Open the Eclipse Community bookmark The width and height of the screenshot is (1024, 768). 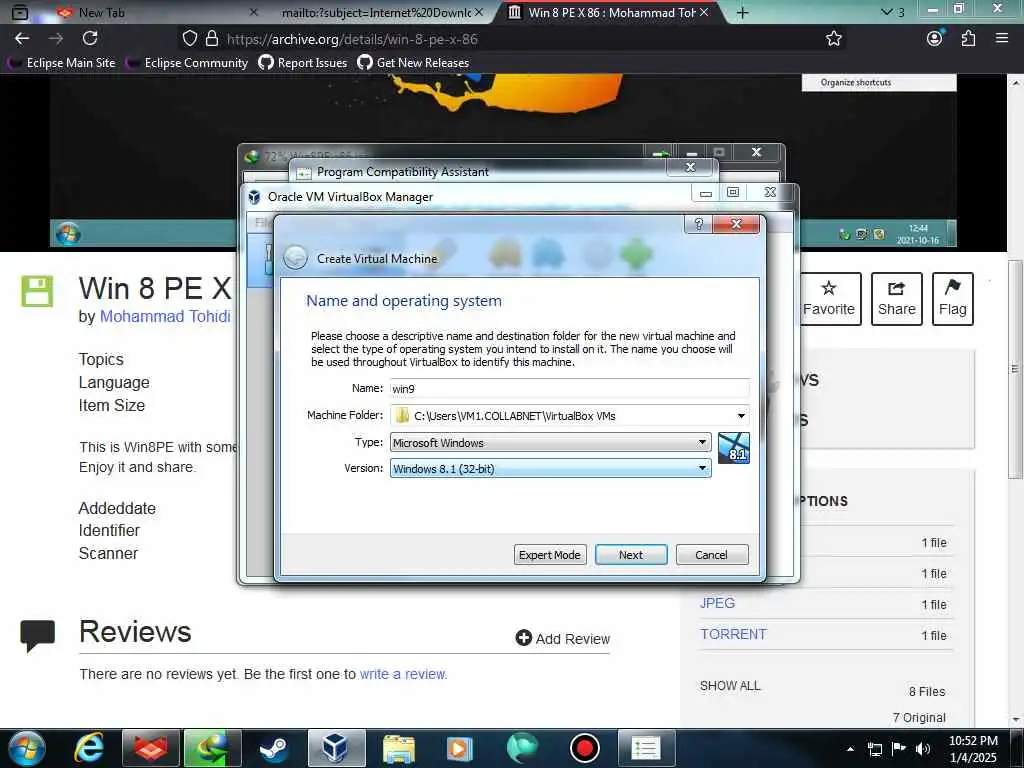tap(187, 63)
